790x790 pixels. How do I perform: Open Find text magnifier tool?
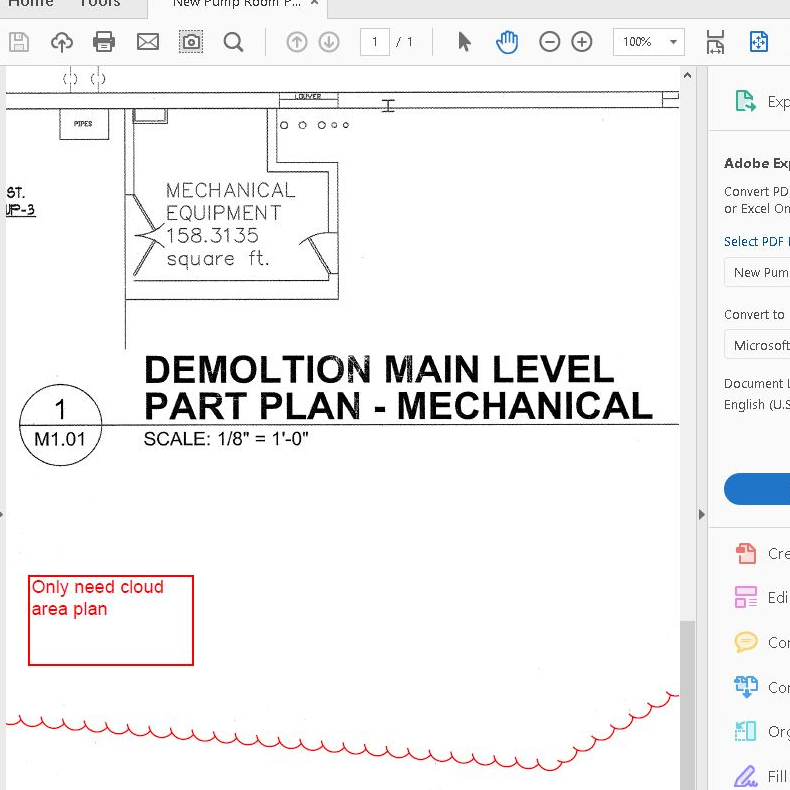pyautogui.click(x=233, y=42)
